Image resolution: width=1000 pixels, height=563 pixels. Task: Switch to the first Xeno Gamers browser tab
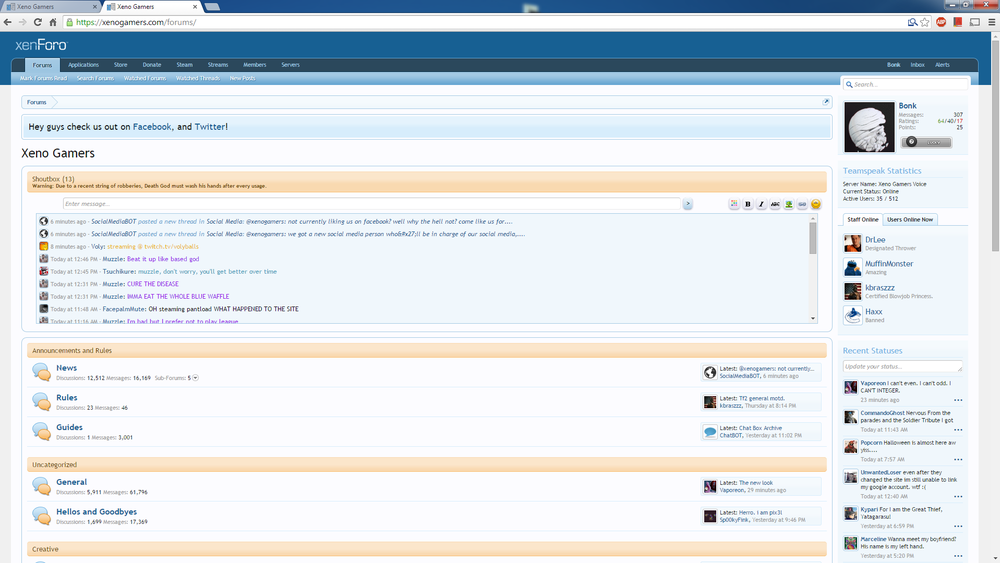click(52, 6)
